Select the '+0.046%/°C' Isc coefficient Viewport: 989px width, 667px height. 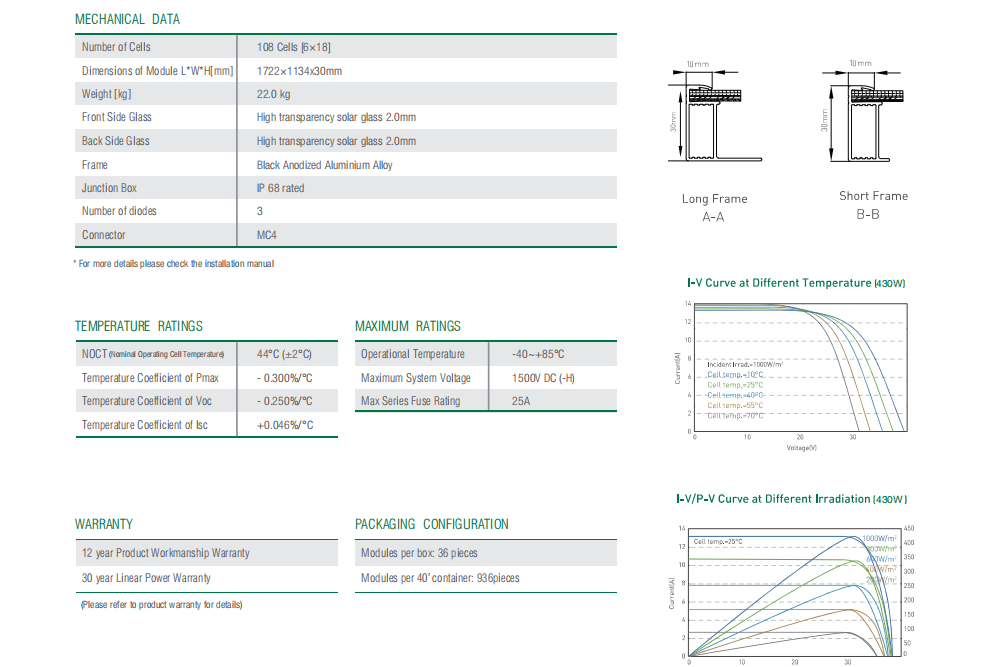pyautogui.click(x=284, y=425)
